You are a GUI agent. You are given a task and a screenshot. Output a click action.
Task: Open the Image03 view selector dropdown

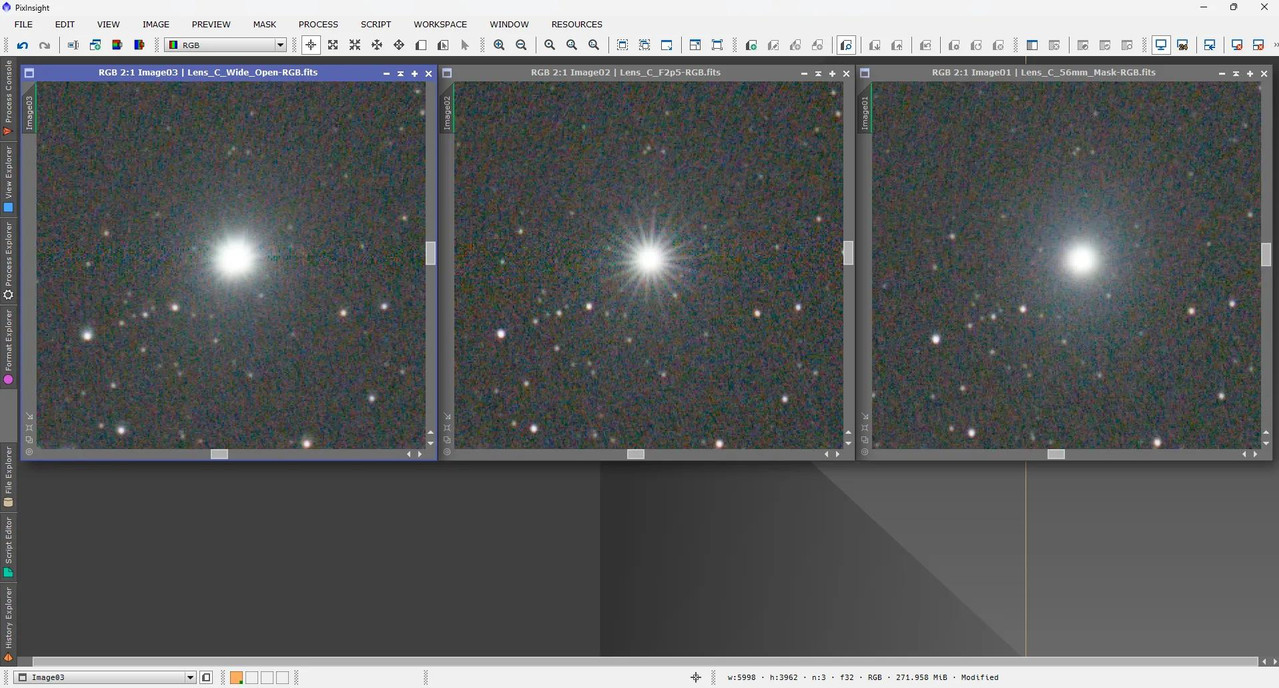pyautogui.click(x=107, y=677)
